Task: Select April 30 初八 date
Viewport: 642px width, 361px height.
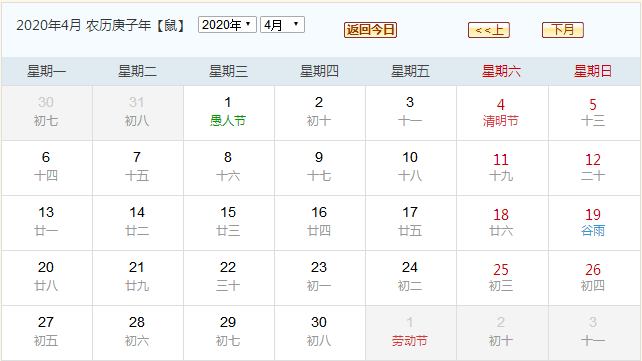Action: (319, 333)
